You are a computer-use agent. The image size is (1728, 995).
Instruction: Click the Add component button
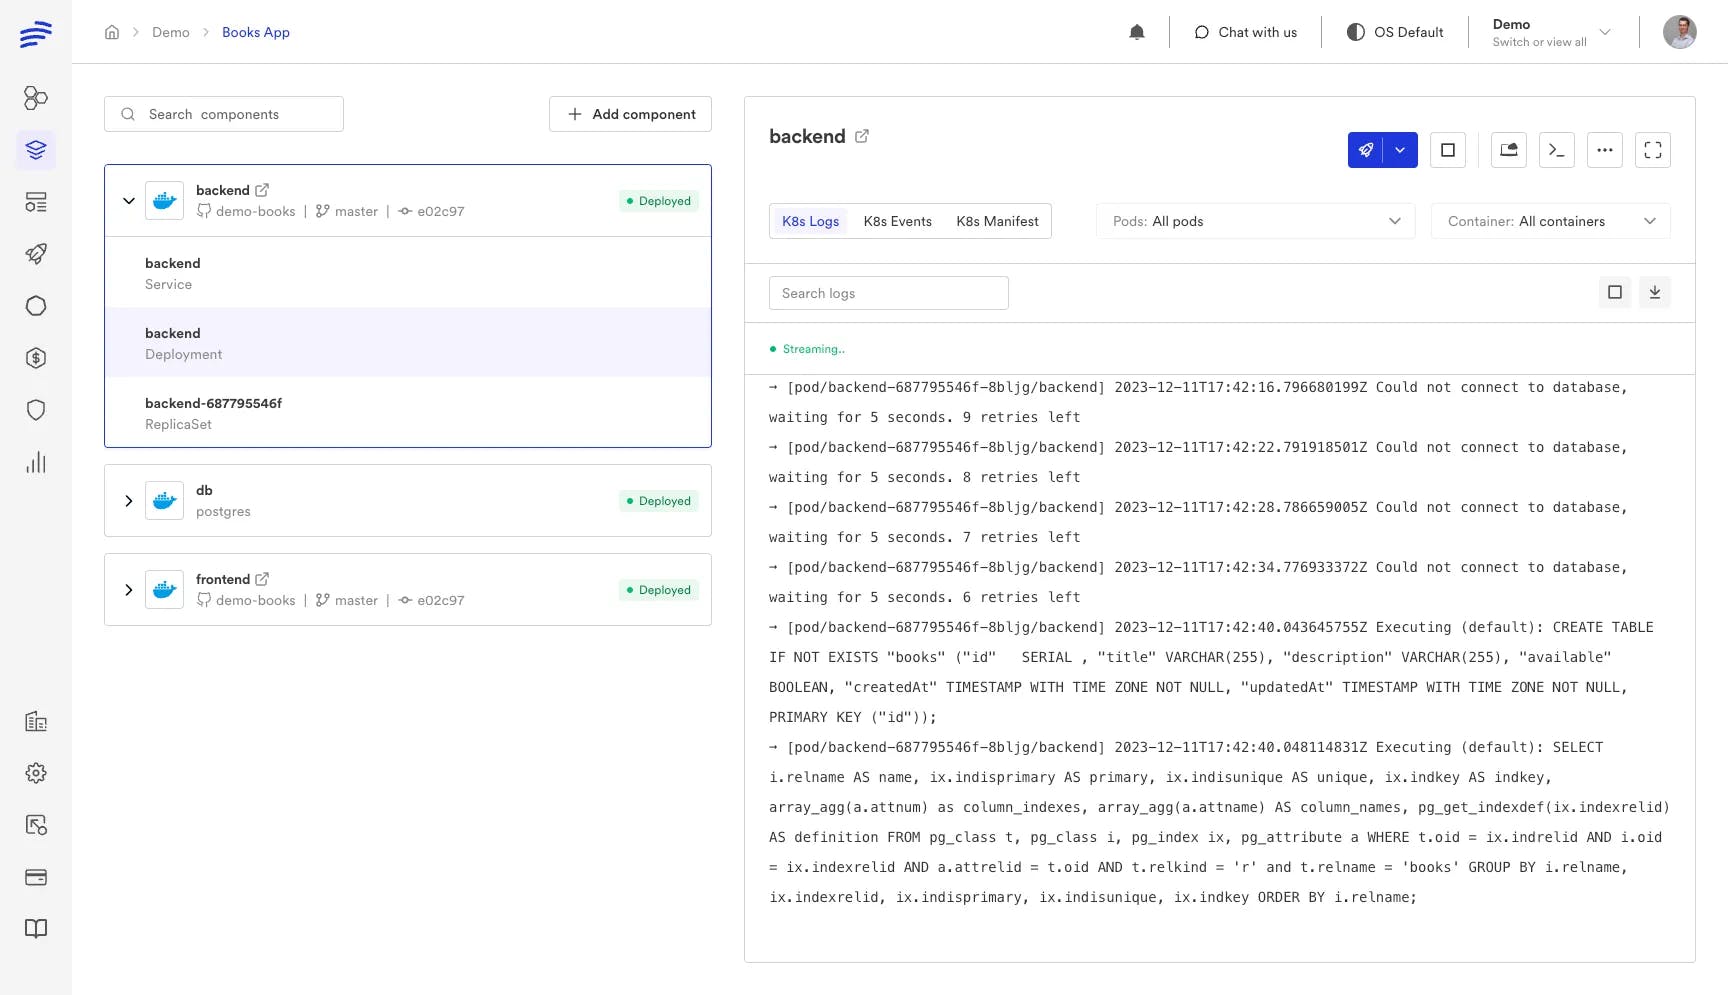630,114
